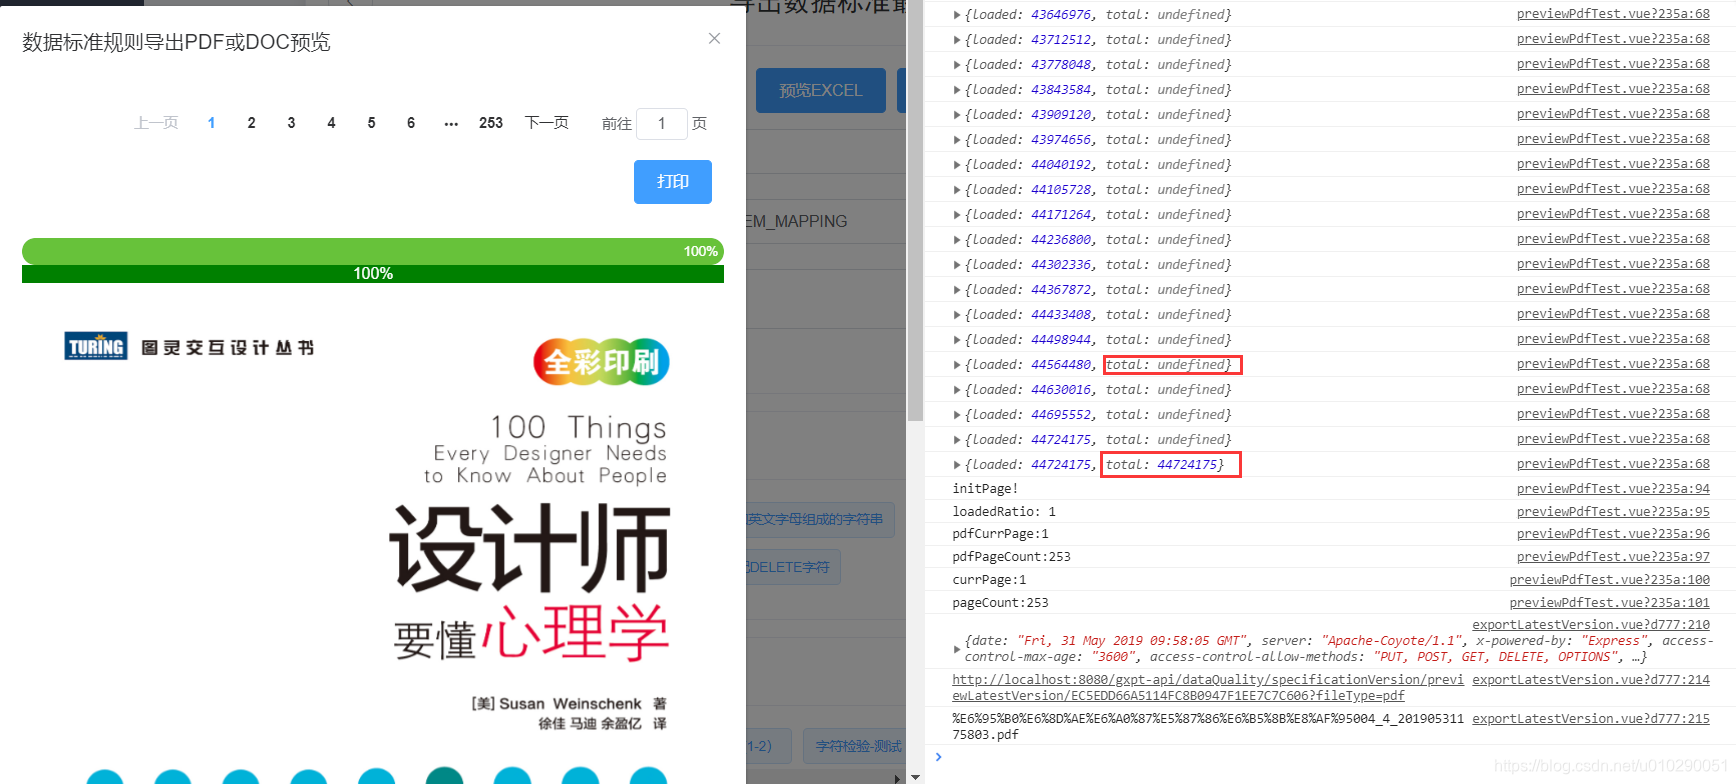Expand console object loaded 44498944

point(957,340)
